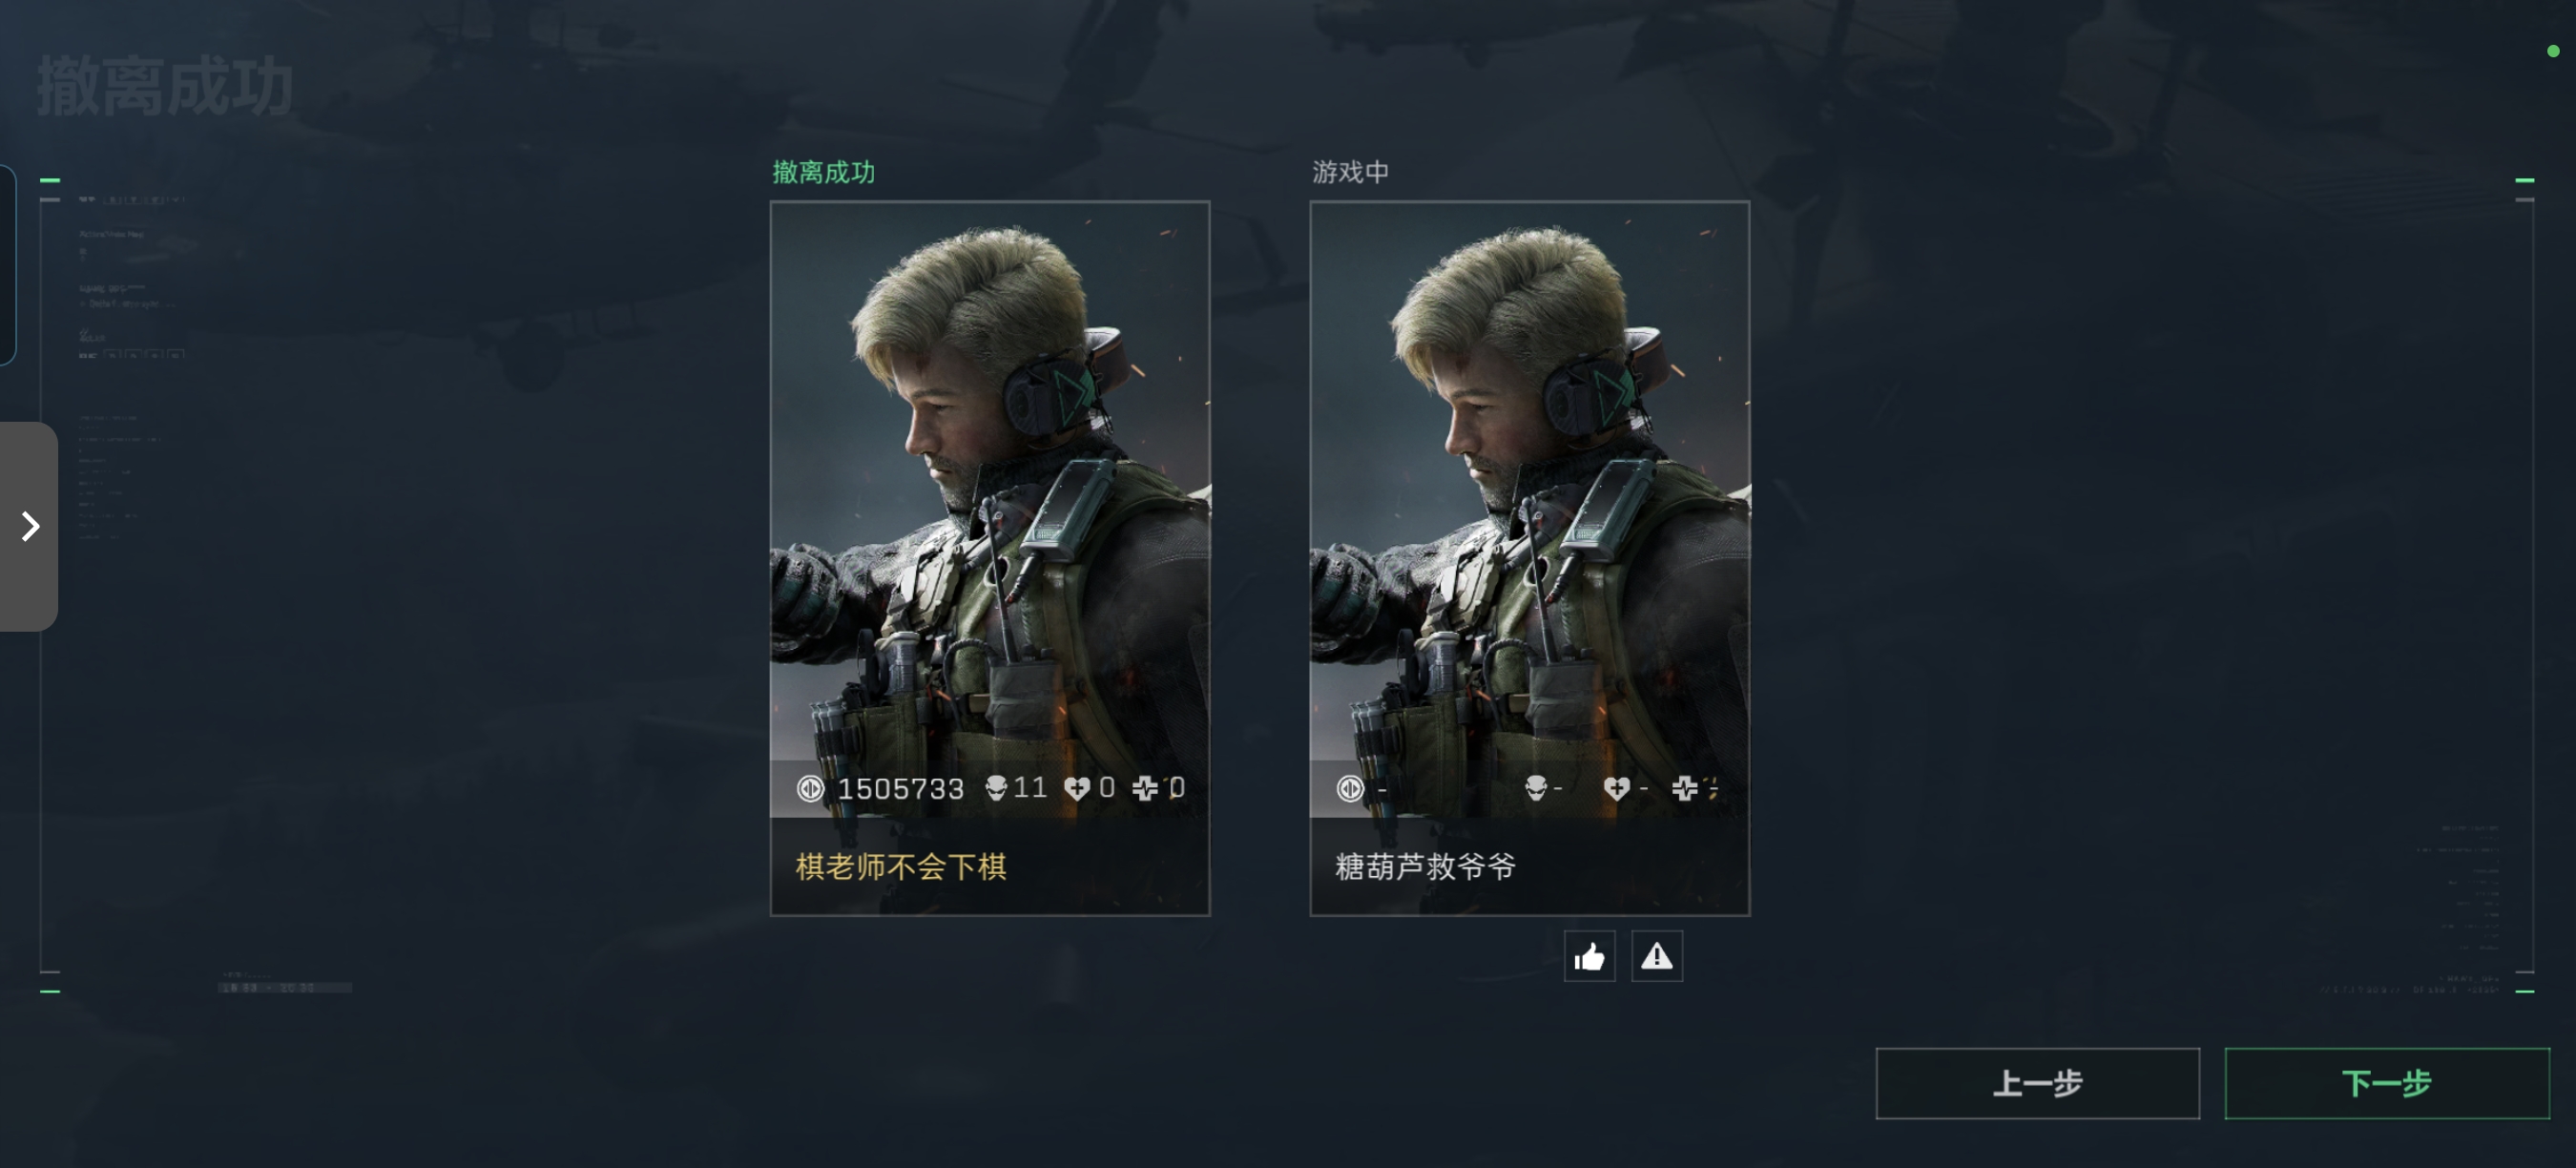2576x1168 pixels.
Task: Click the heart revive icon on left card
Action: coord(1077,788)
